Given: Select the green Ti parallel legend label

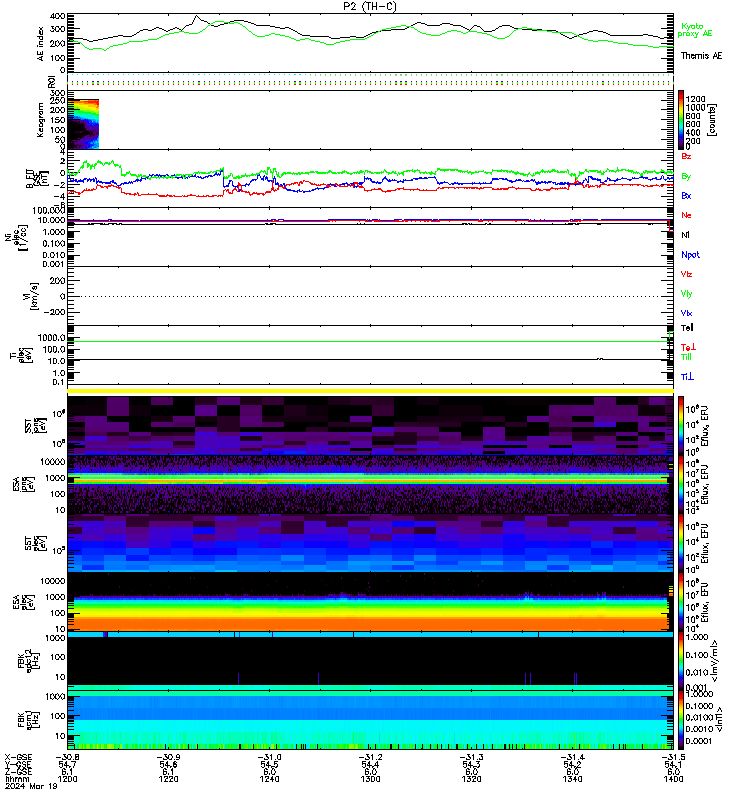Looking at the screenshot, I should [686, 357].
